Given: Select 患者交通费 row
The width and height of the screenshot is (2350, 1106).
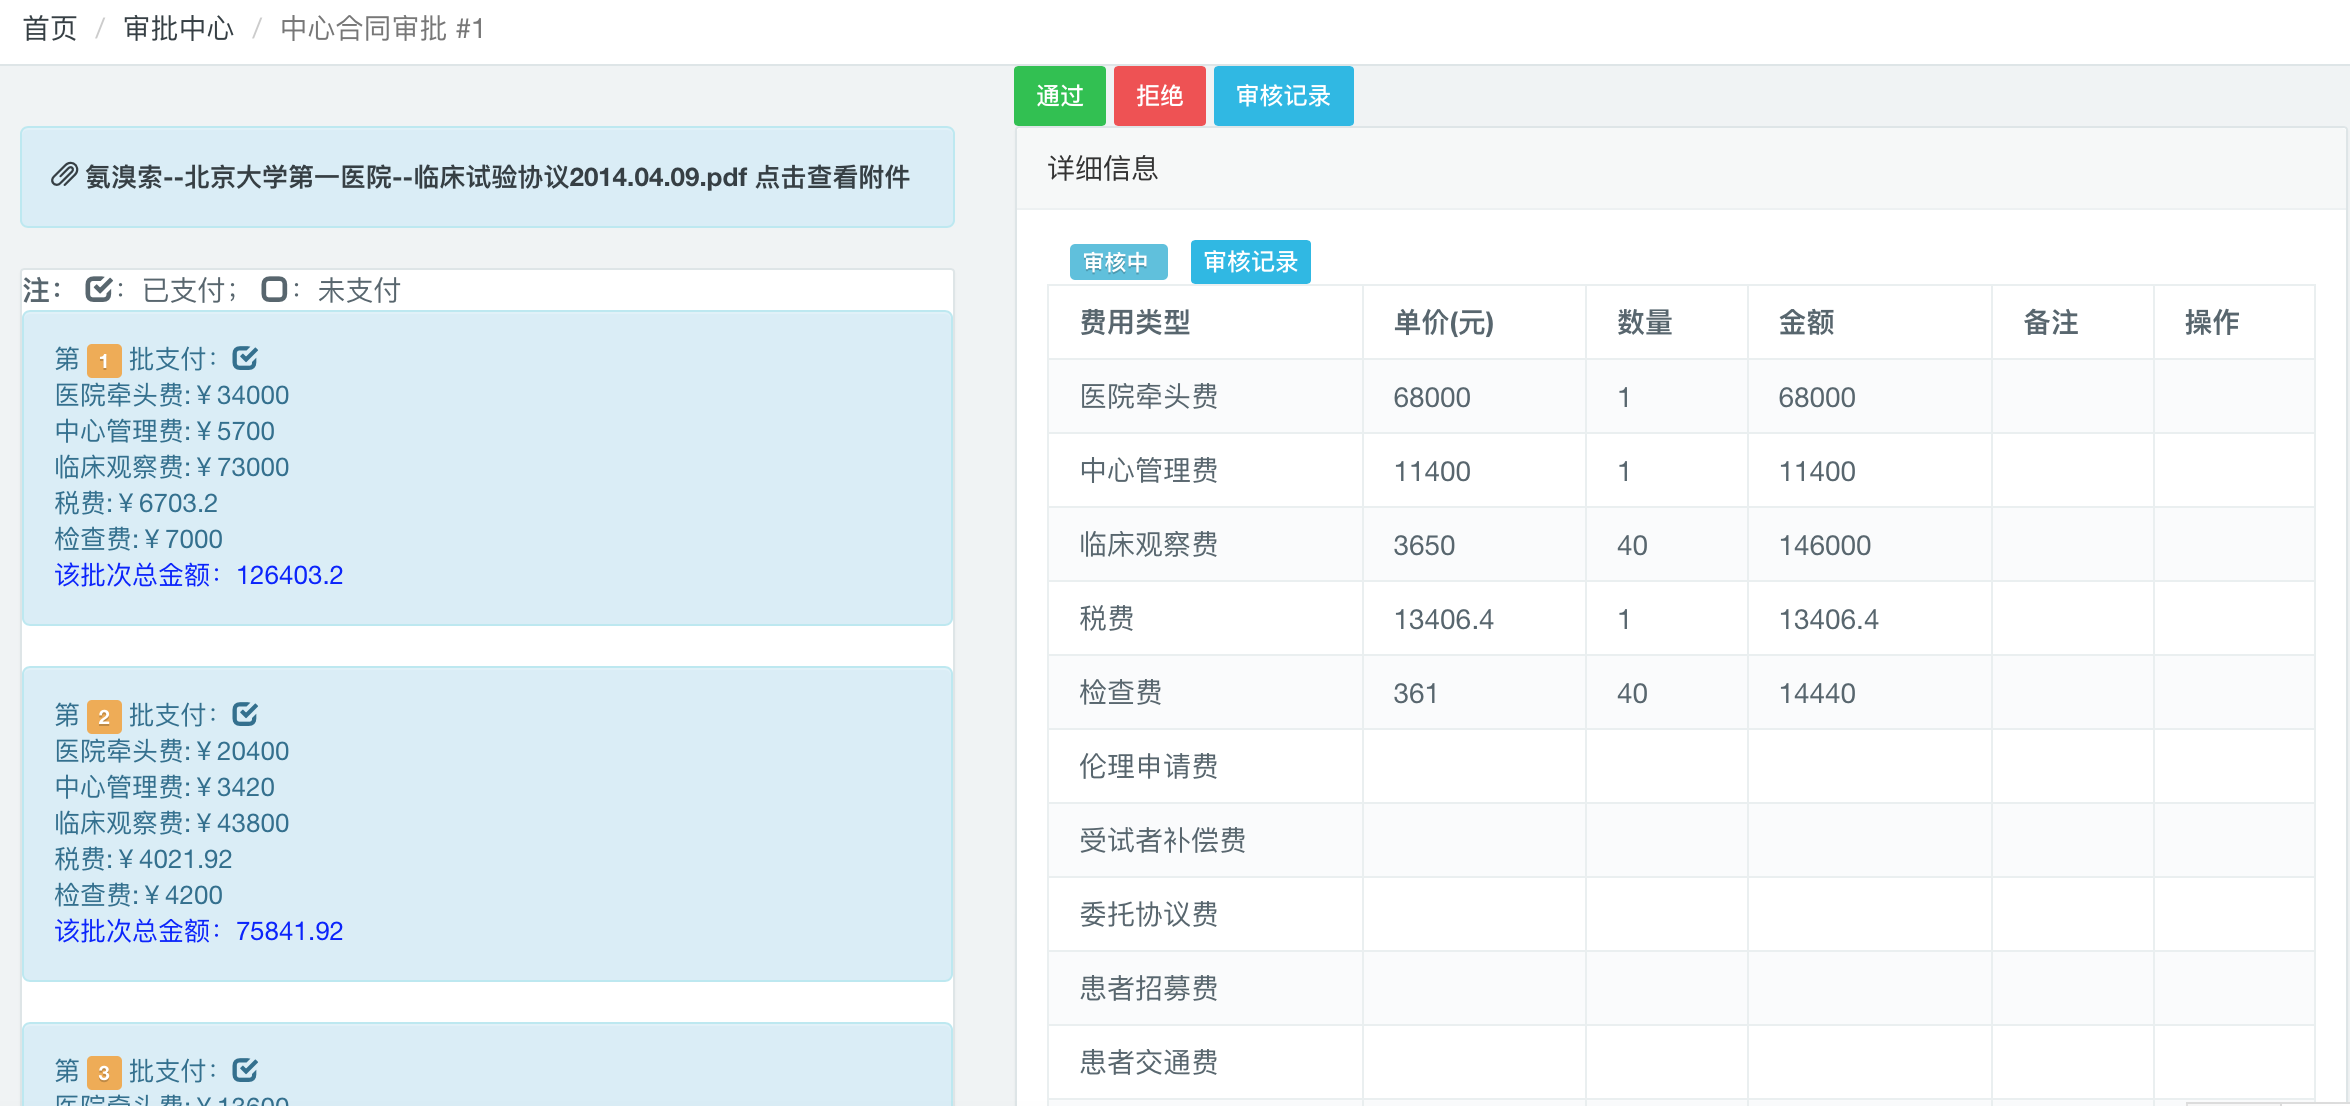Looking at the screenshot, I should (x=1681, y=1062).
